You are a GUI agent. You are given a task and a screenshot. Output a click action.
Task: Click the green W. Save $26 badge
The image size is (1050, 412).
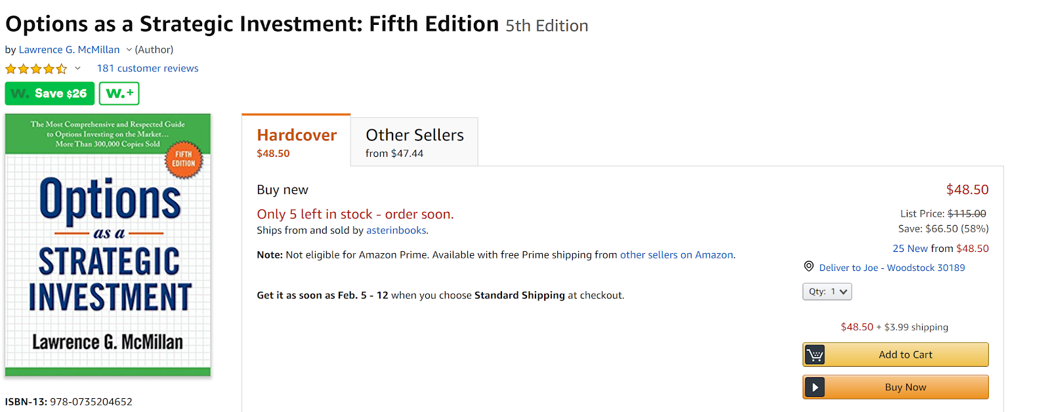(x=50, y=94)
